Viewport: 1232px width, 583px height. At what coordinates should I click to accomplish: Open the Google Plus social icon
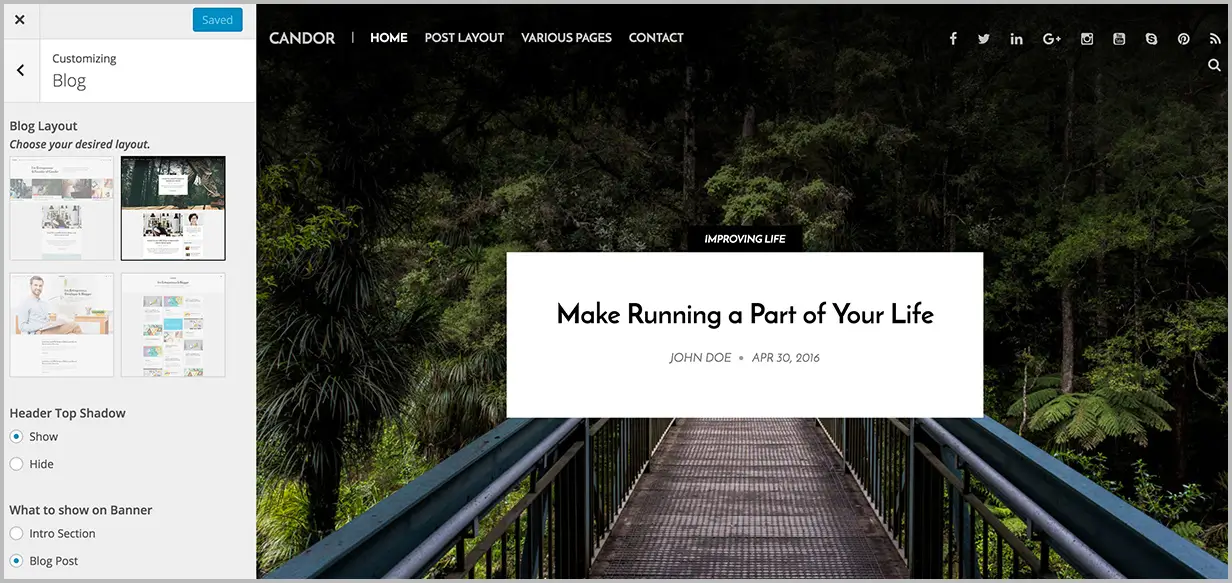click(x=1052, y=39)
